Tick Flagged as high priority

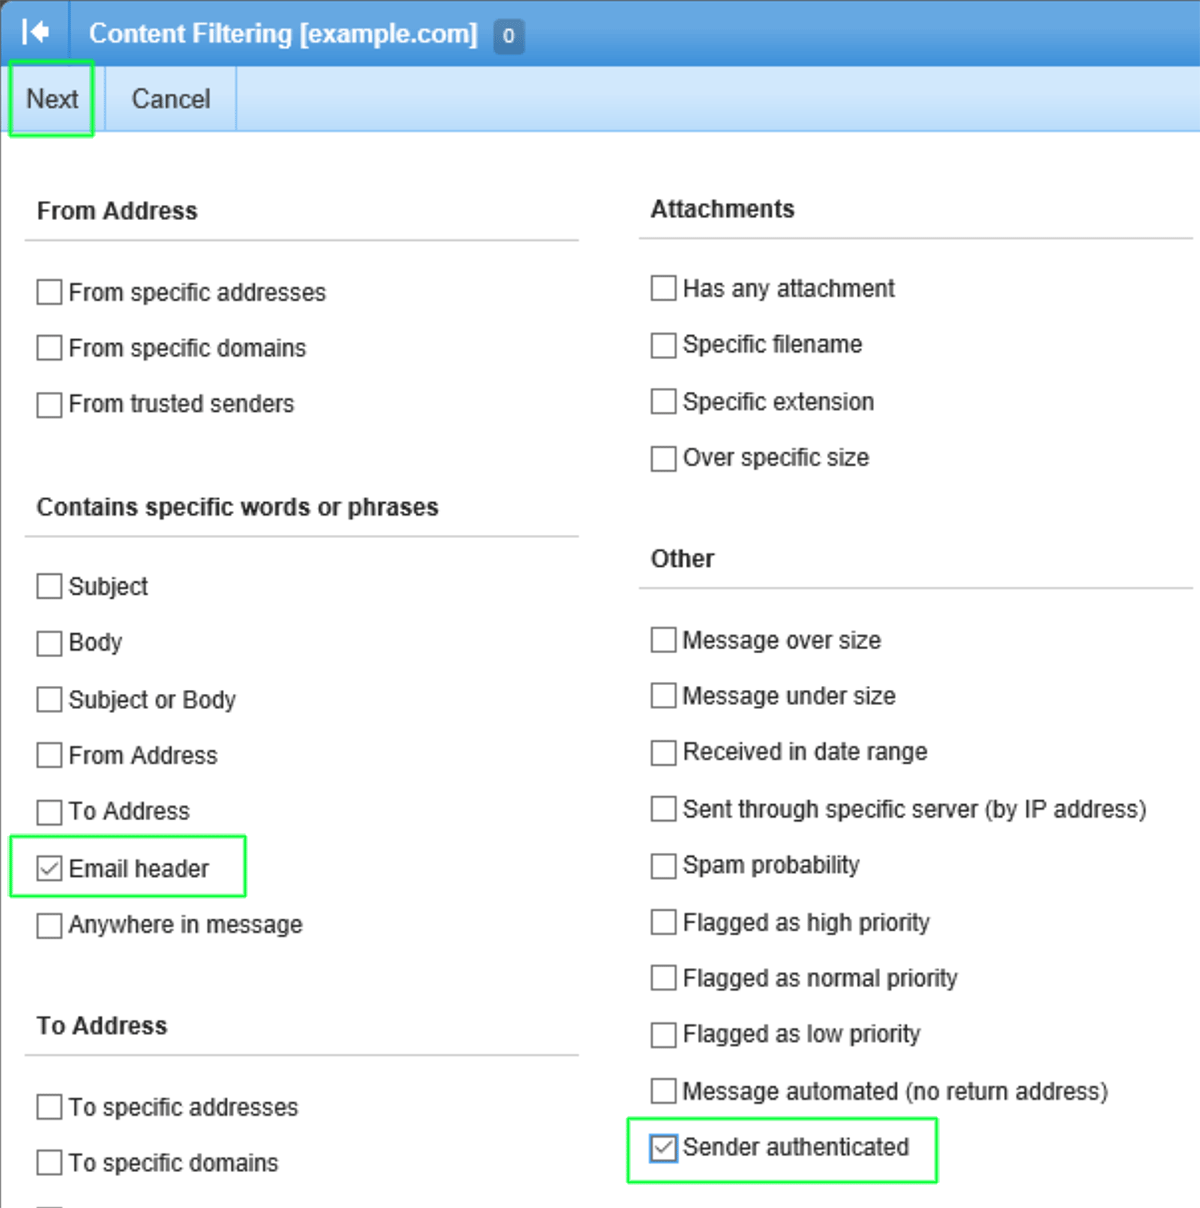(663, 921)
